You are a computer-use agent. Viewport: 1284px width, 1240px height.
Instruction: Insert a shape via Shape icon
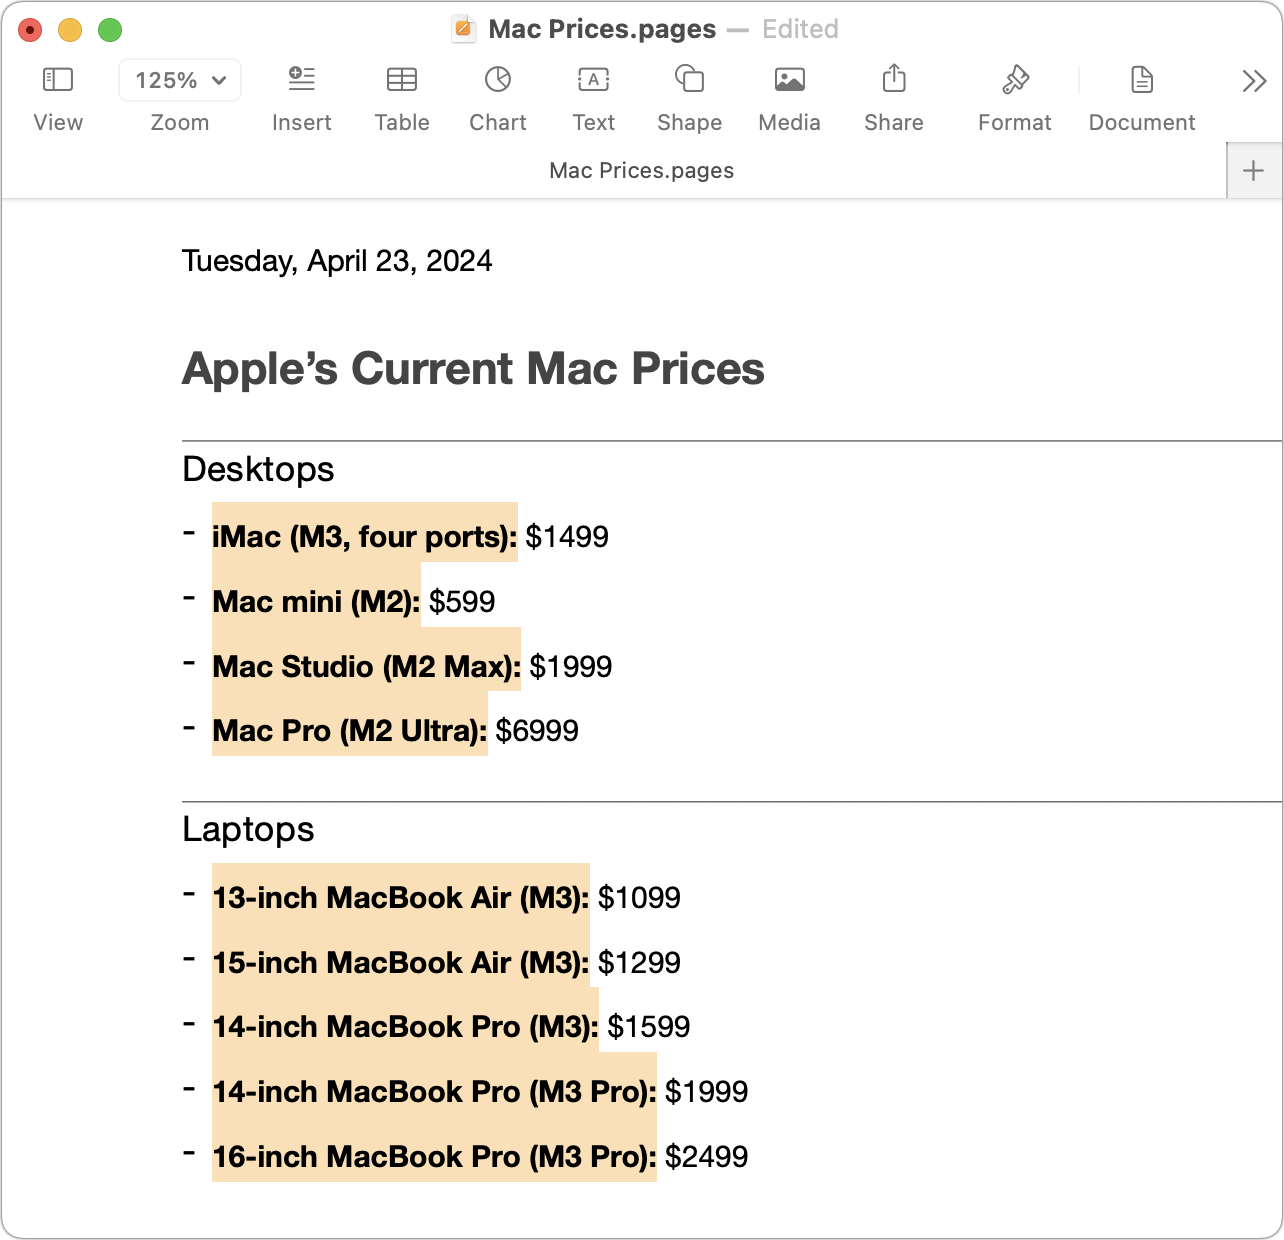pyautogui.click(x=689, y=79)
